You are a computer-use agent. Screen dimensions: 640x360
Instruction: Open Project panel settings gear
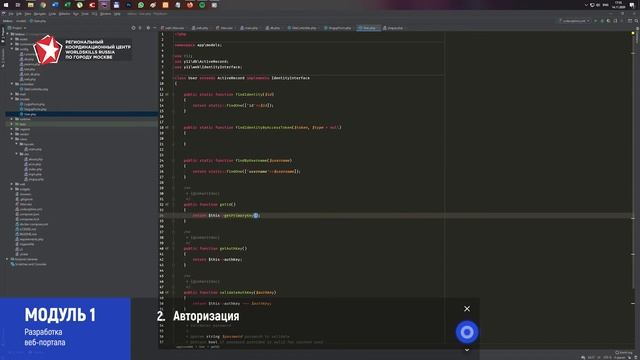[148, 28]
